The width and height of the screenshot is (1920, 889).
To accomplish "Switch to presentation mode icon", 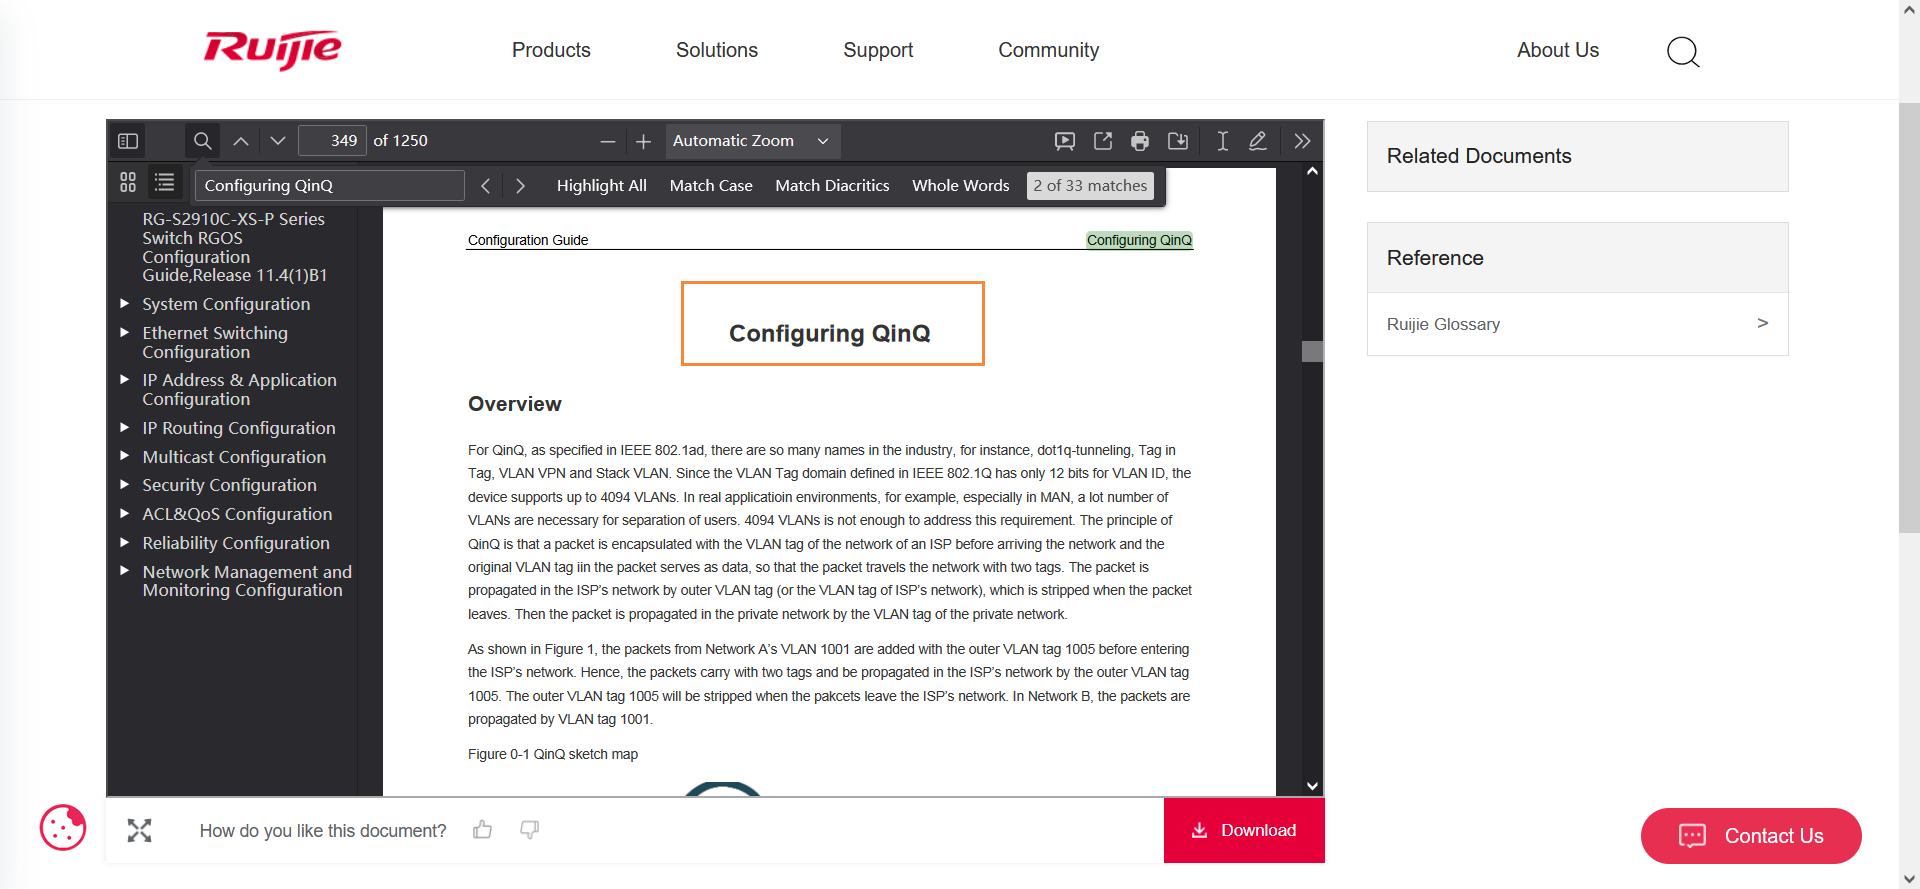I will (x=1065, y=141).
